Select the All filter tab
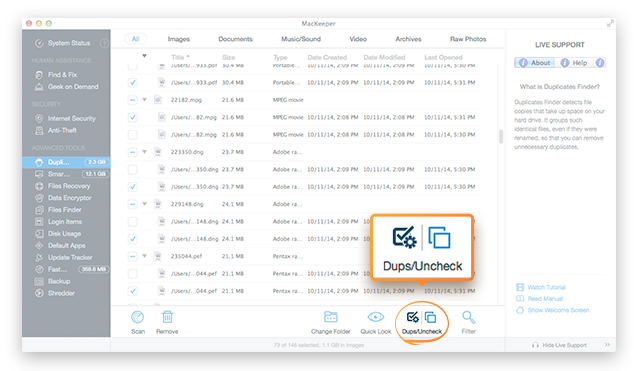 pos(135,39)
